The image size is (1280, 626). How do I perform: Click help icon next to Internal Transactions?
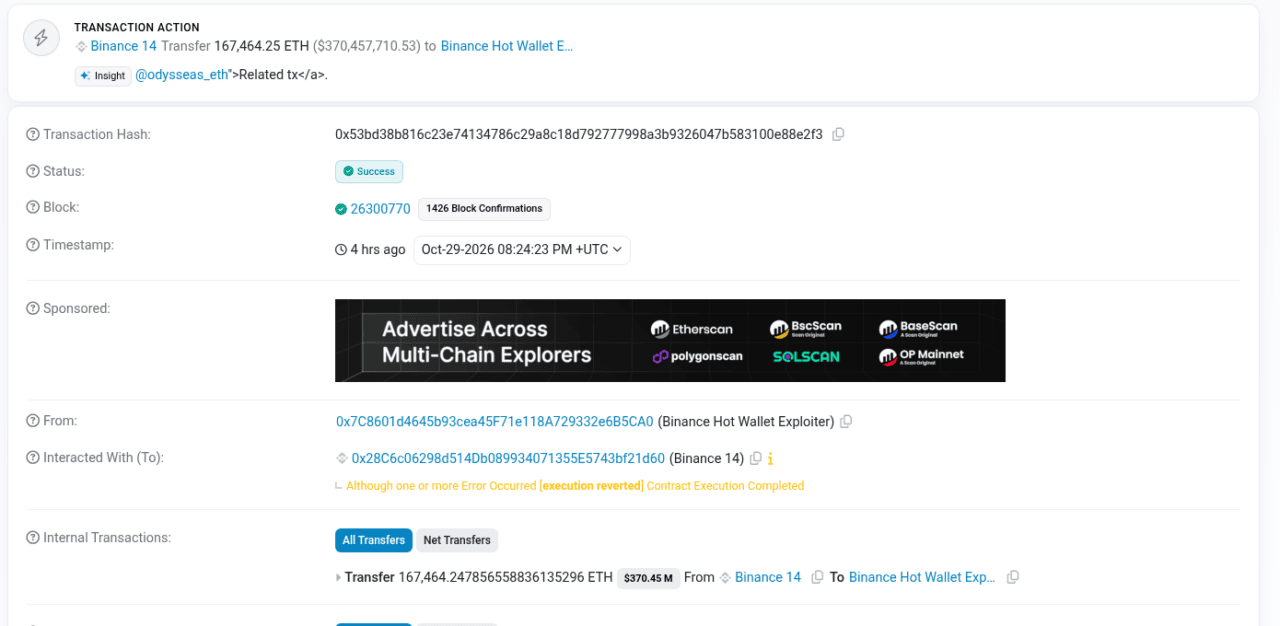click(x=33, y=537)
